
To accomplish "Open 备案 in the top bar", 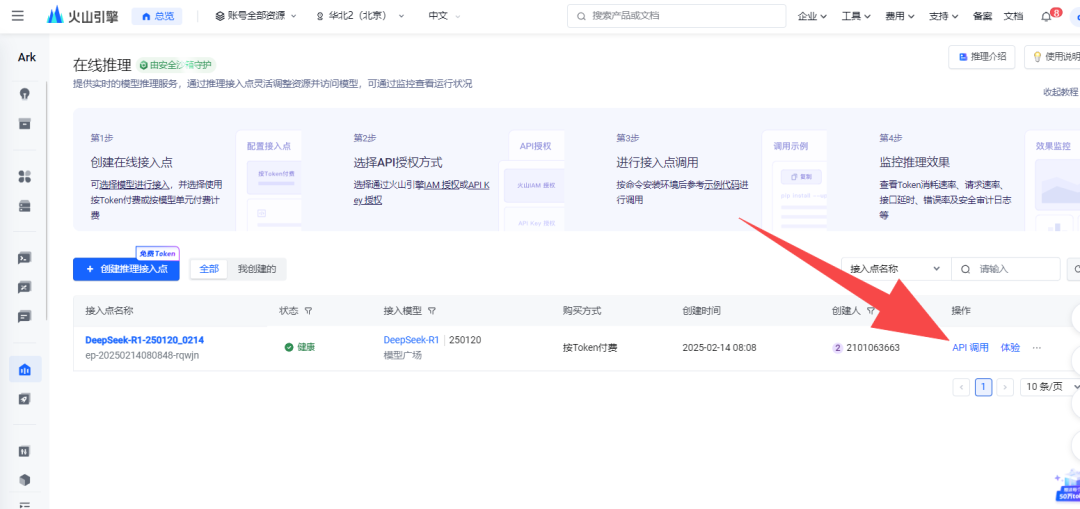I will (x=983, y=17).
